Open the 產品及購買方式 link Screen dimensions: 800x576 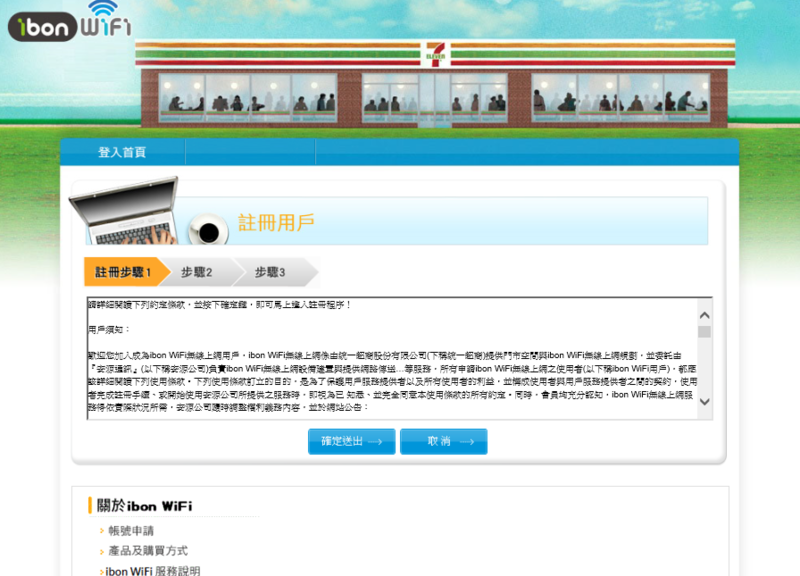pos(148,551)
